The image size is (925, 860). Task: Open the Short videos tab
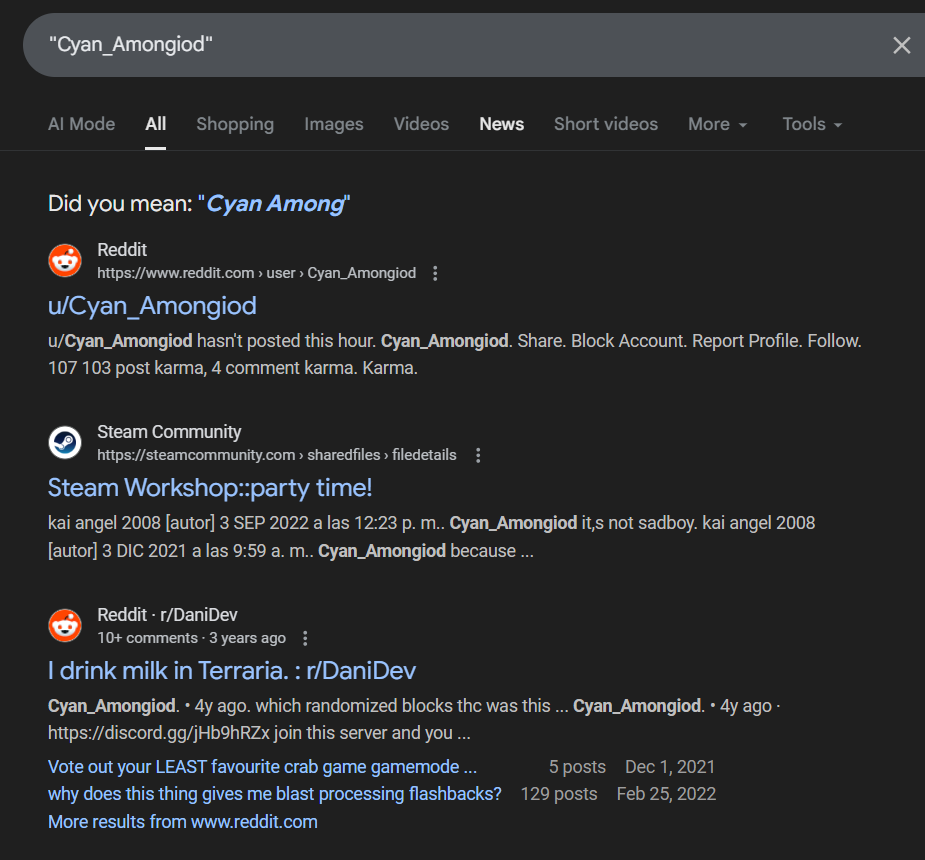[606, 124]
